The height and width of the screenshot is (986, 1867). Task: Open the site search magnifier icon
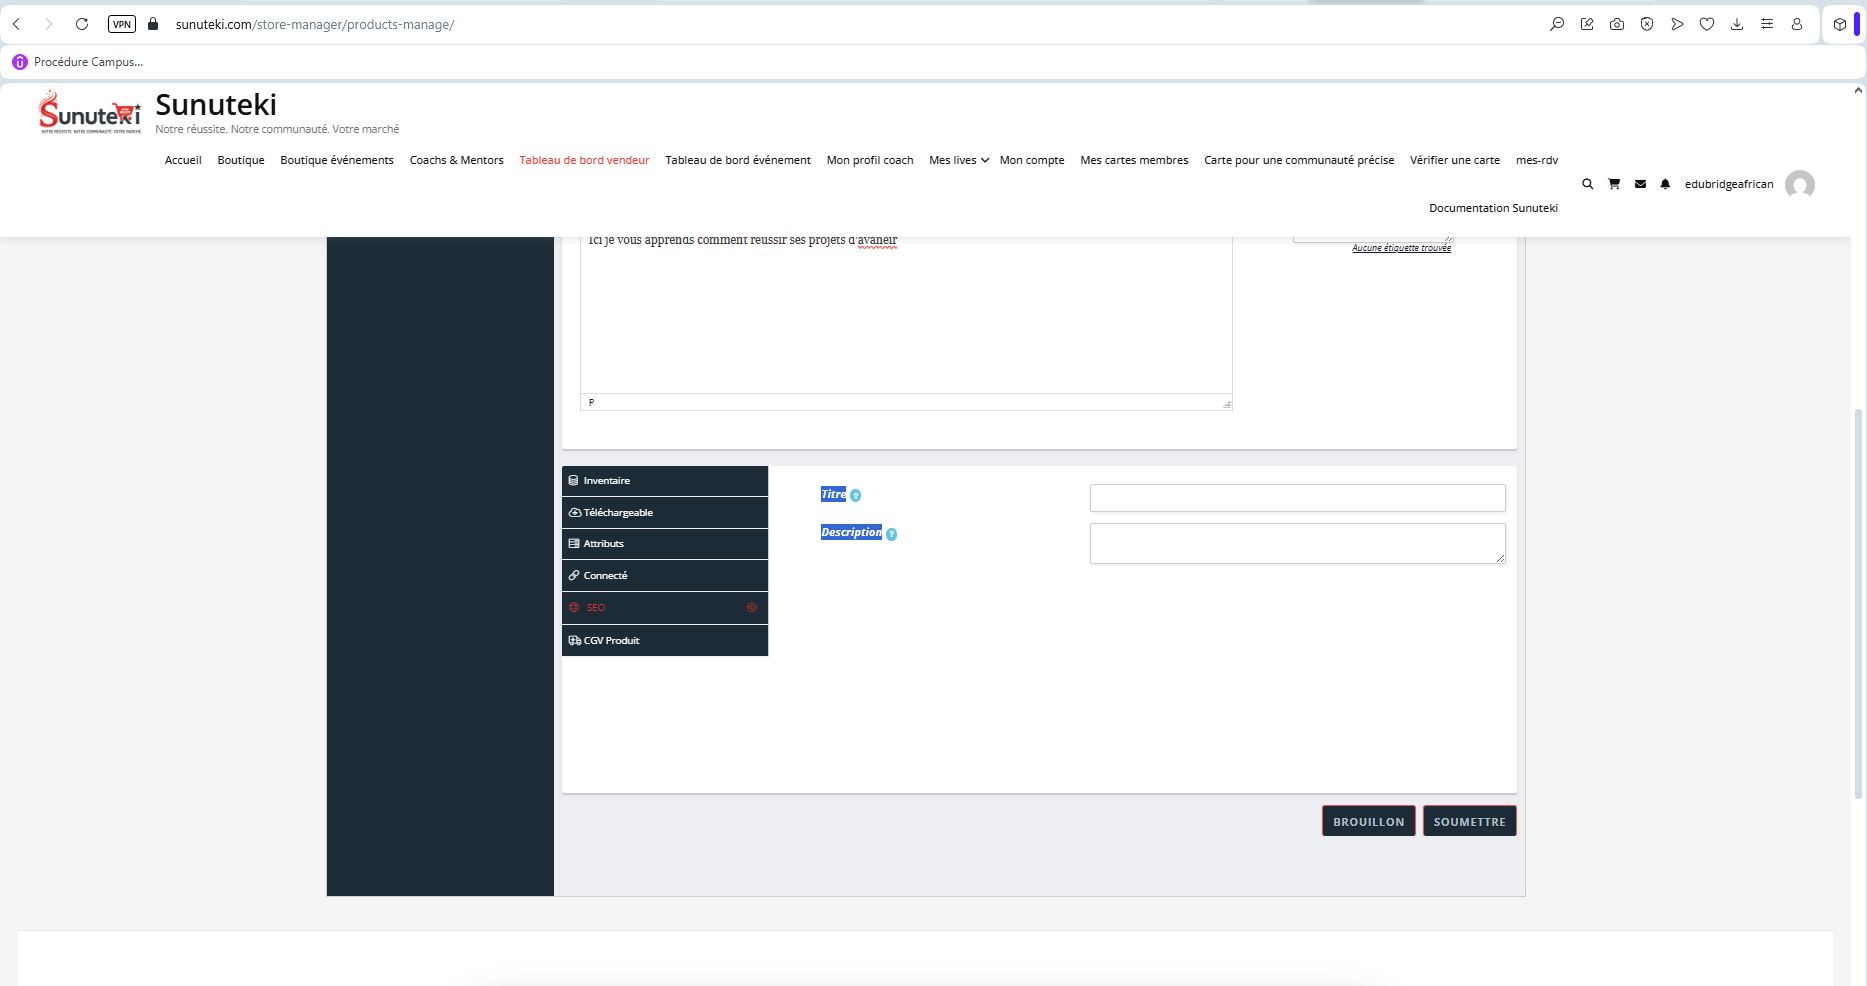point(1587,184)
